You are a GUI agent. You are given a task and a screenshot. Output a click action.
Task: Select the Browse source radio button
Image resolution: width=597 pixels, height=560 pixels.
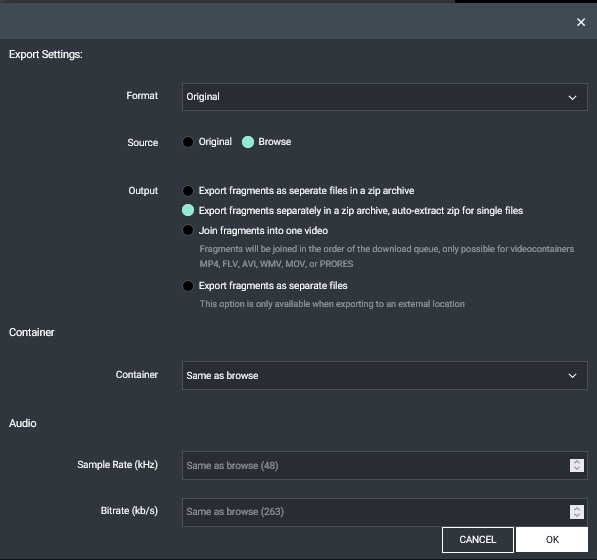click(248, 142)
